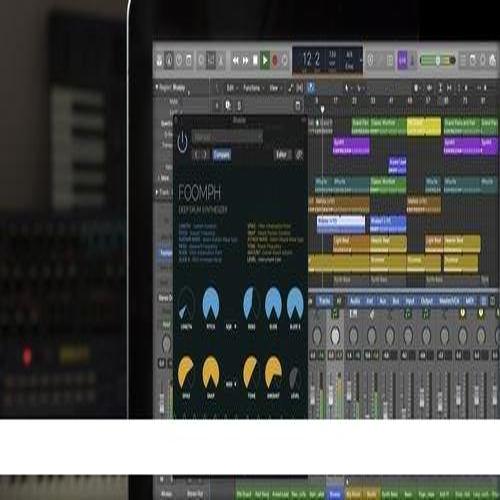Select the Master/VCA mixer filter button
The height and width of the screenshot is (500, 500).
pyautogui.click(x=449, y=301)
